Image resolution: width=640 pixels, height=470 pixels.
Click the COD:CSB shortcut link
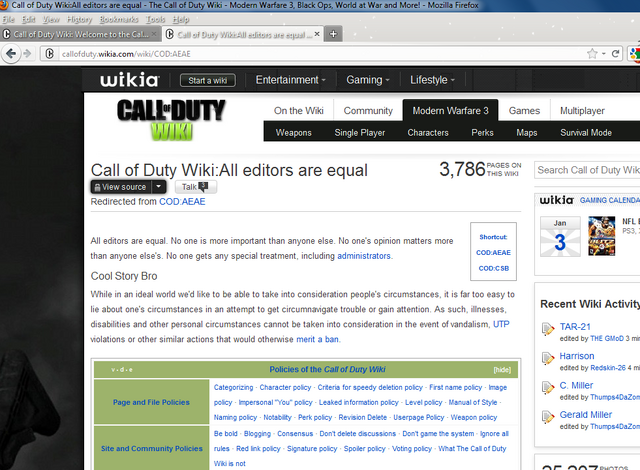[x=493, y=268]
